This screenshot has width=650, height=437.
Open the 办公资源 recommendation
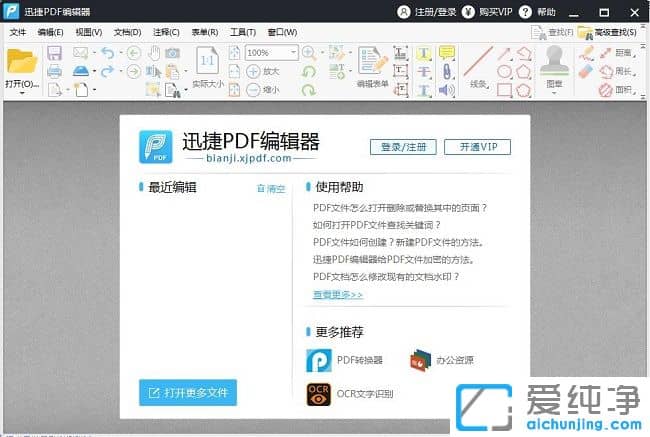pyautogui.click(x=442, y=360)
